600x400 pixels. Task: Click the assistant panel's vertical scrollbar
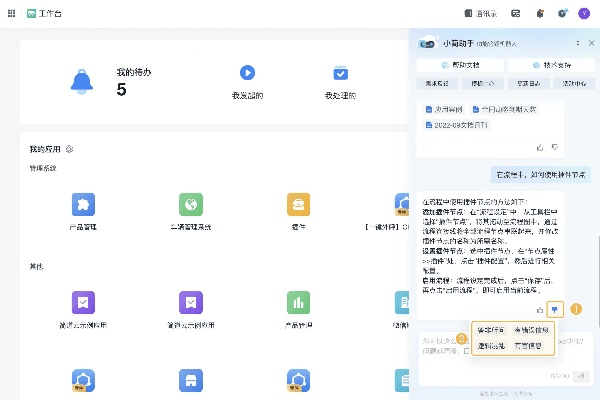[x=598, y=281]
